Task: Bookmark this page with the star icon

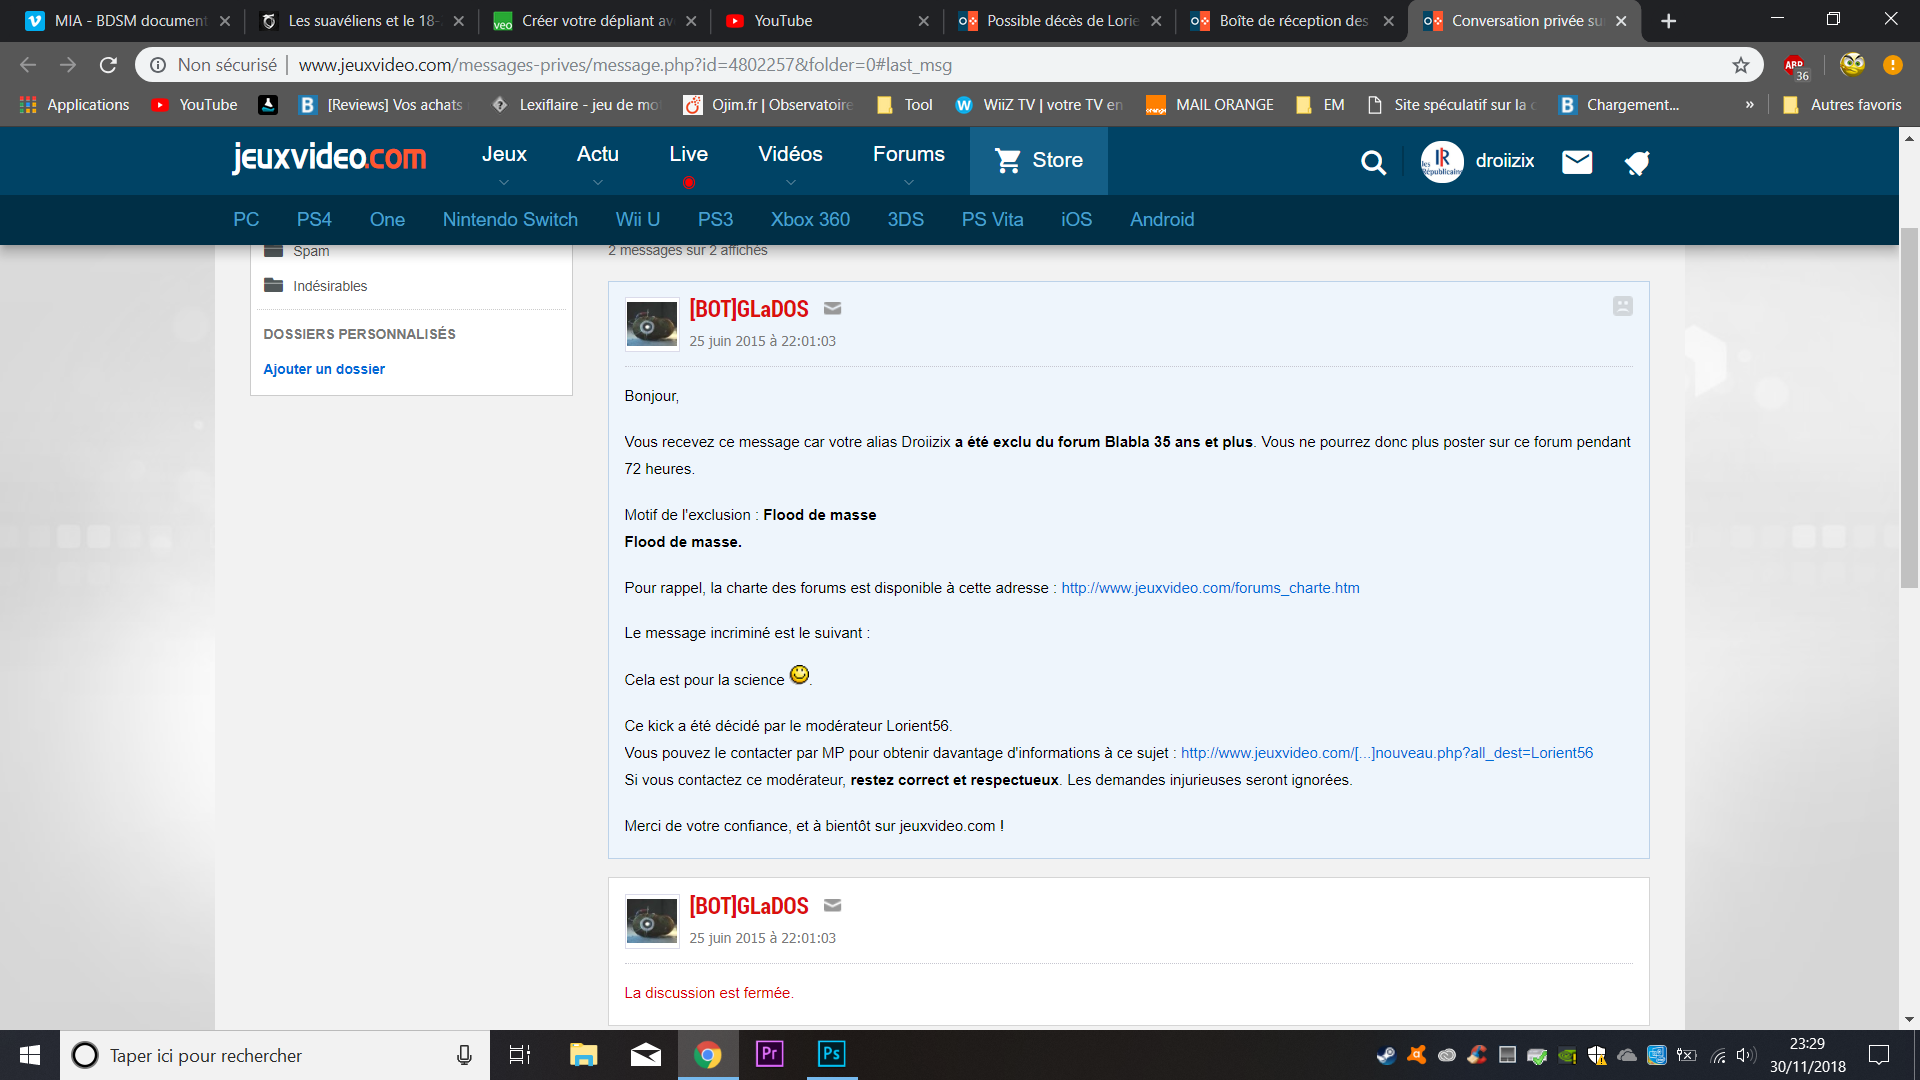Action: [x=1741, y=65]
